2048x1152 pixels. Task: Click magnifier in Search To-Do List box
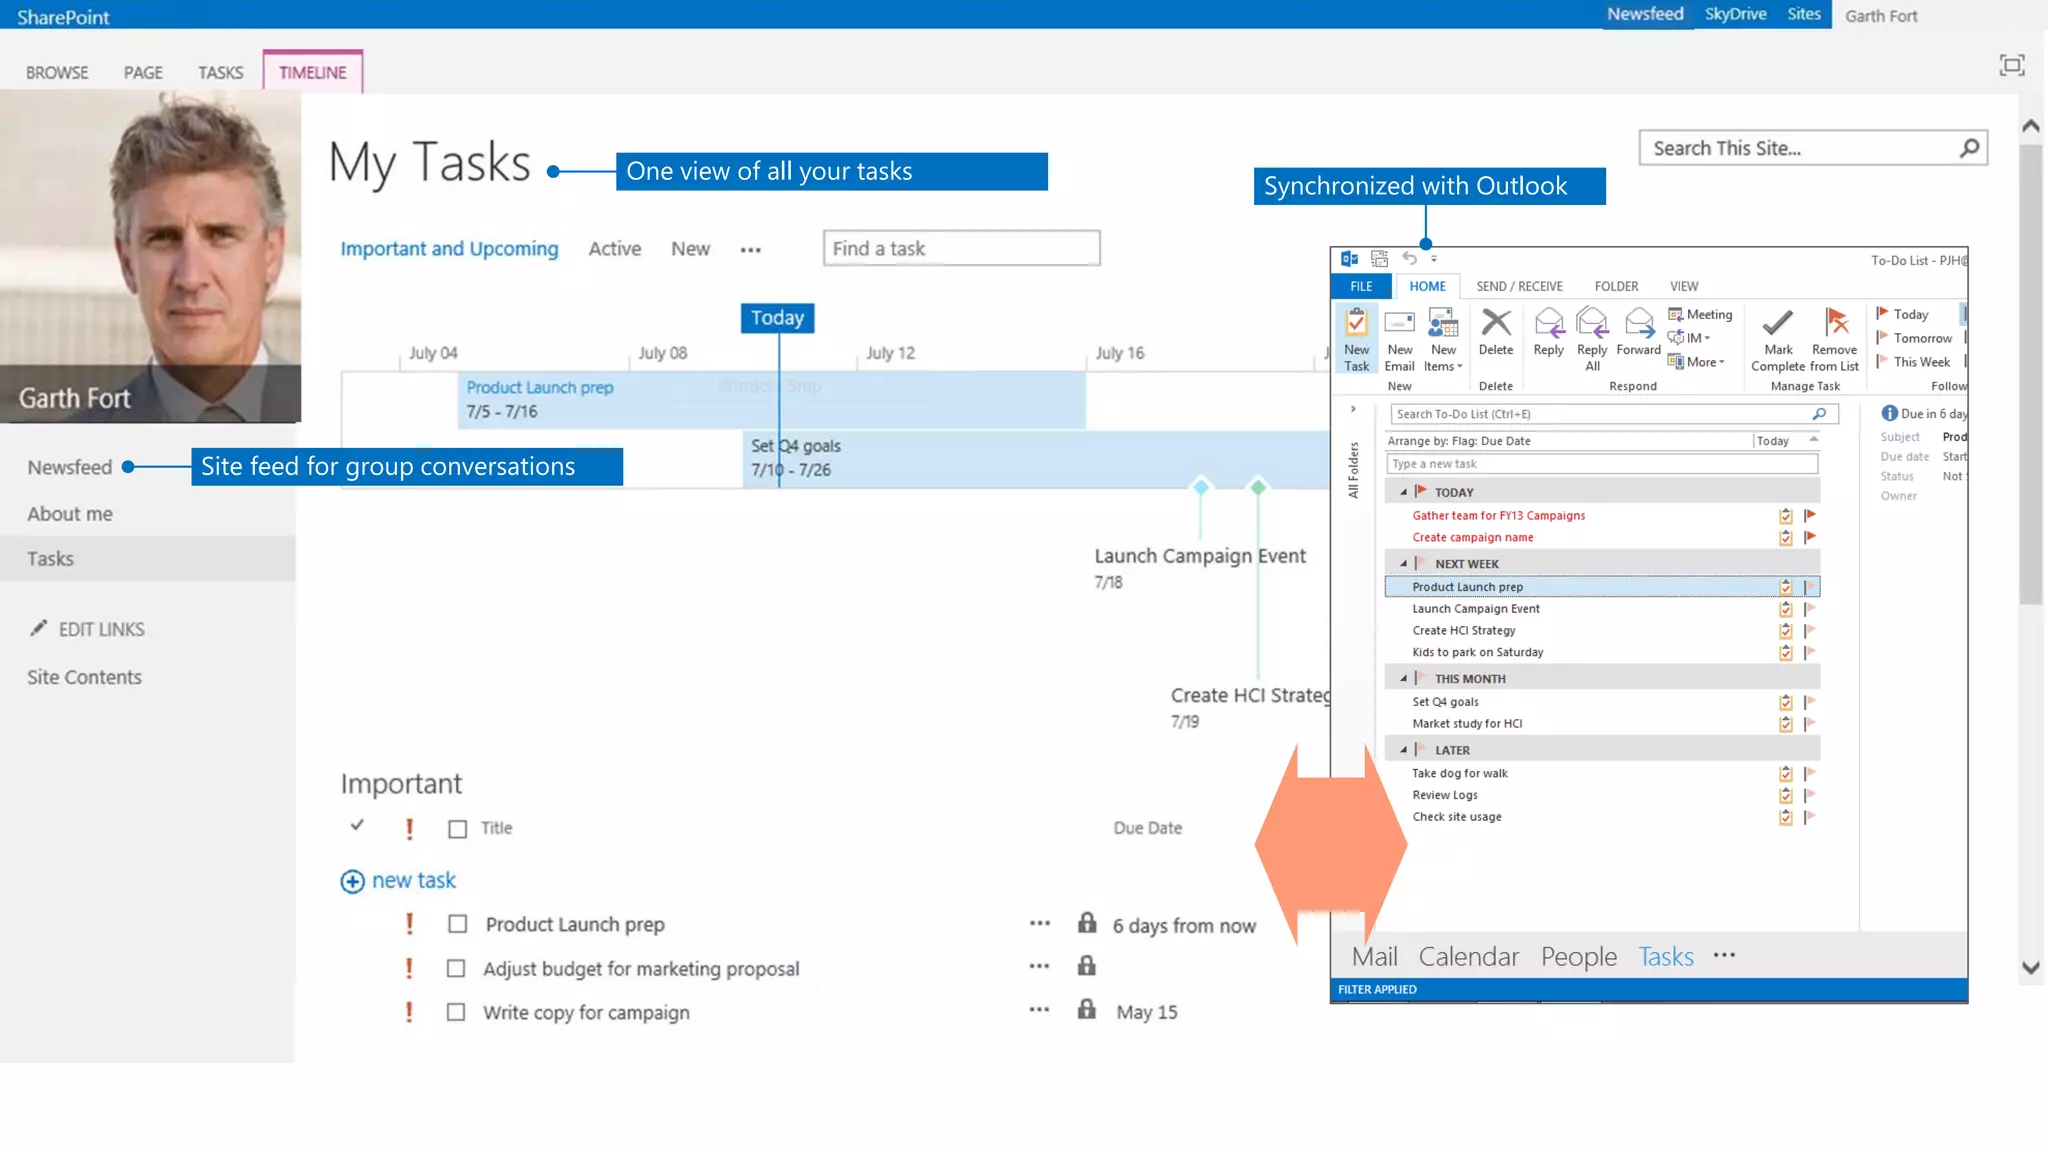[1819, 414]
